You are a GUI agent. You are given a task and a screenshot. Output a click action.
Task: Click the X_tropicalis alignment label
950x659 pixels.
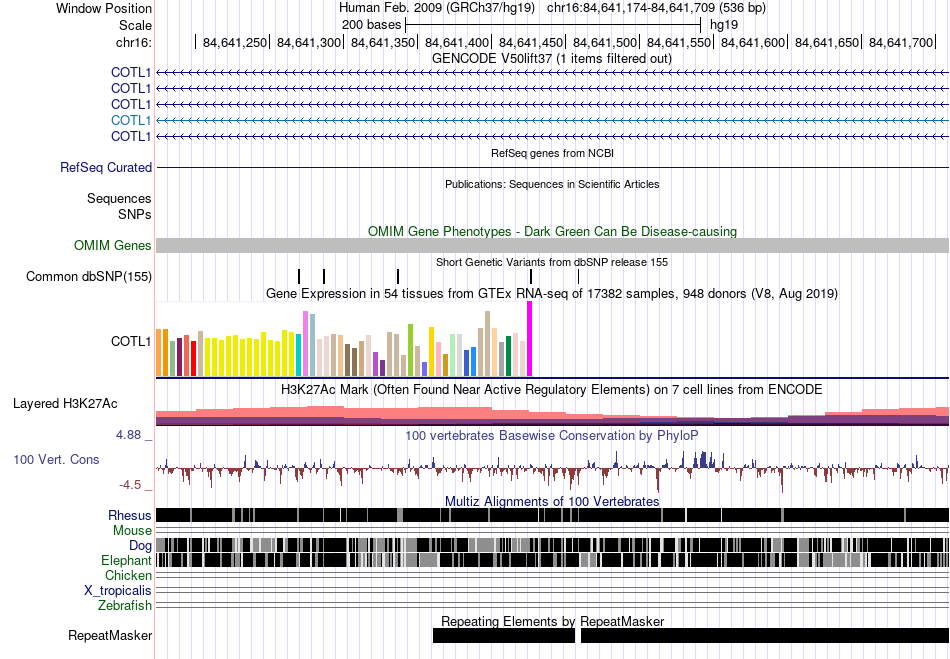[118, 591]
